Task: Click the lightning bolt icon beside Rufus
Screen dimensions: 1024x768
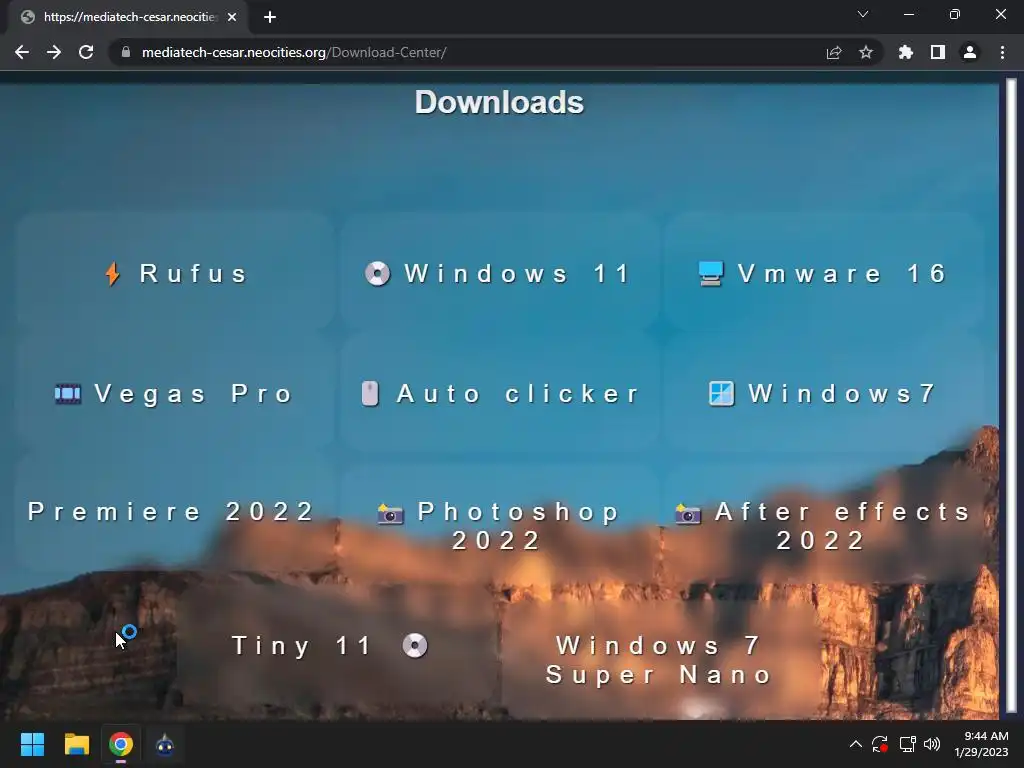Action: coord(112,274)
